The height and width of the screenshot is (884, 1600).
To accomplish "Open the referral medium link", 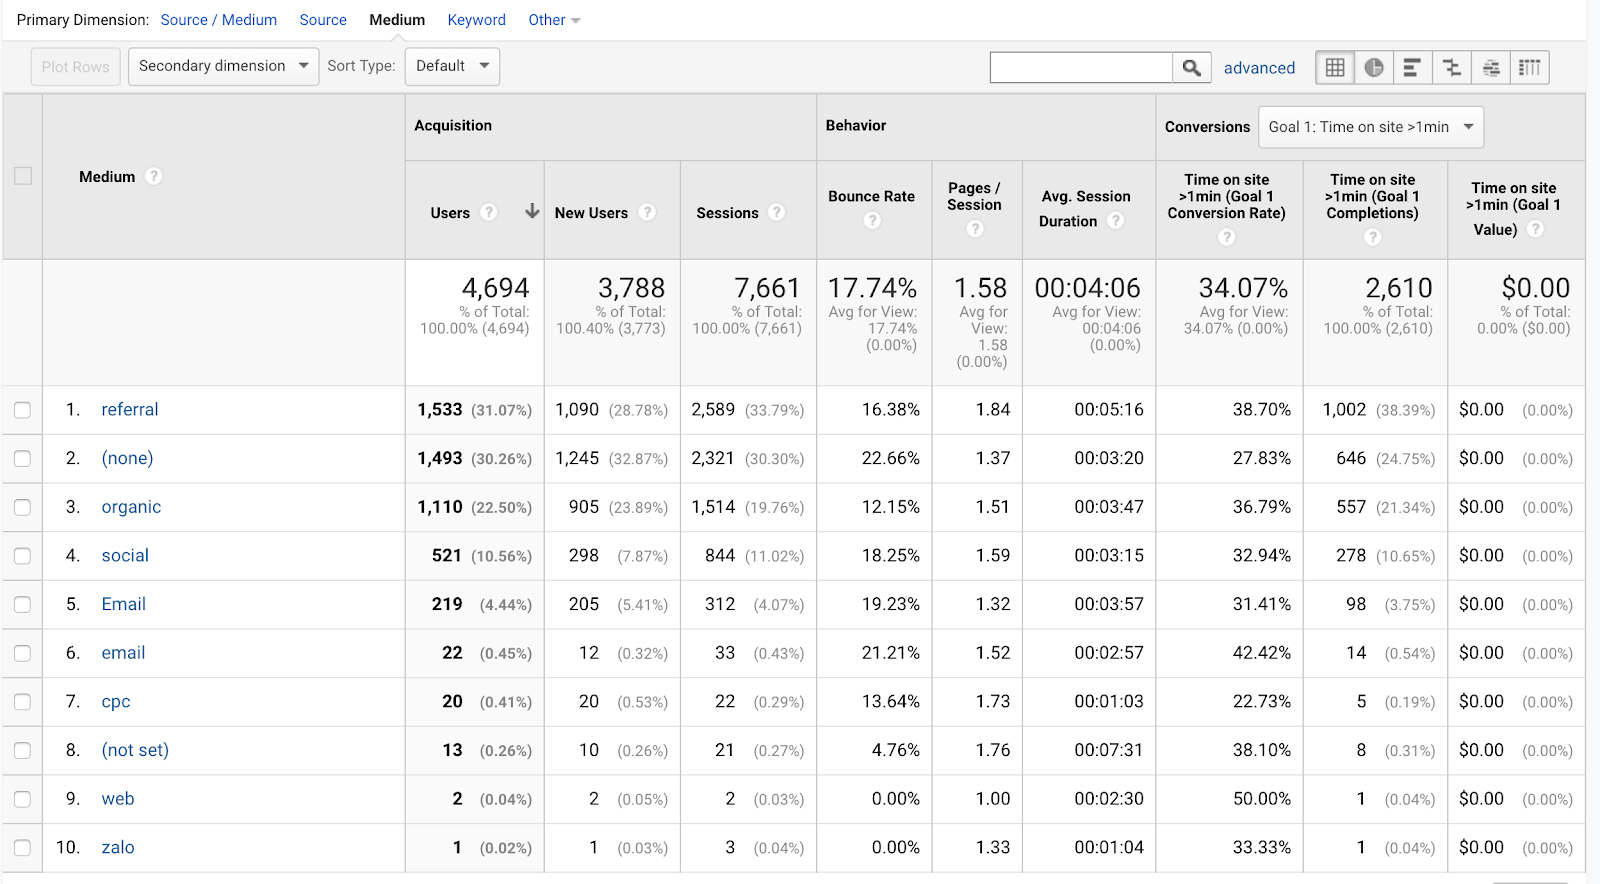I will click(x=130, y=410).
